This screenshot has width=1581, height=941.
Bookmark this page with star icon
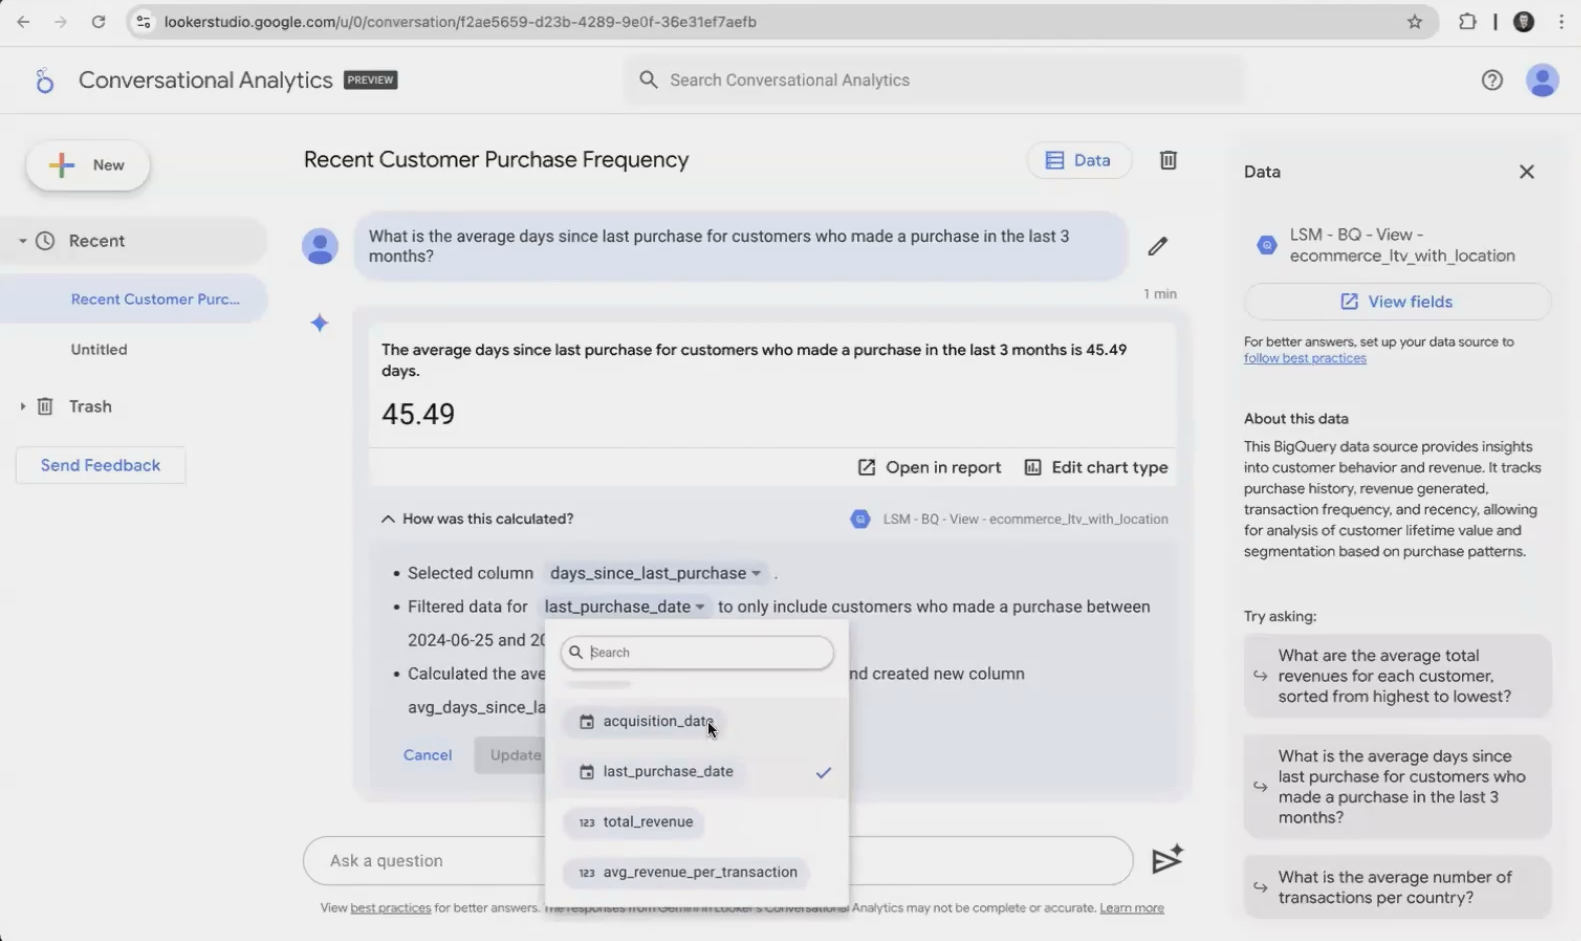[1414, 21]
